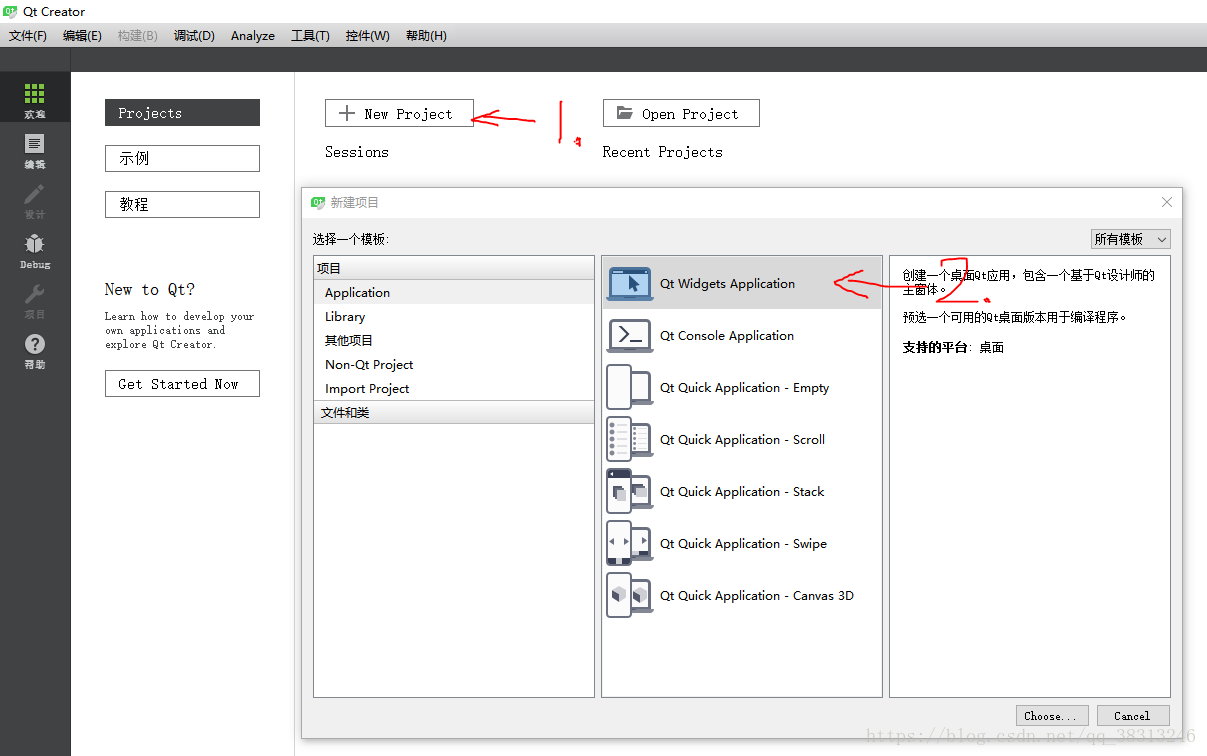Open the 控件(W) menu

coord(368,36)
